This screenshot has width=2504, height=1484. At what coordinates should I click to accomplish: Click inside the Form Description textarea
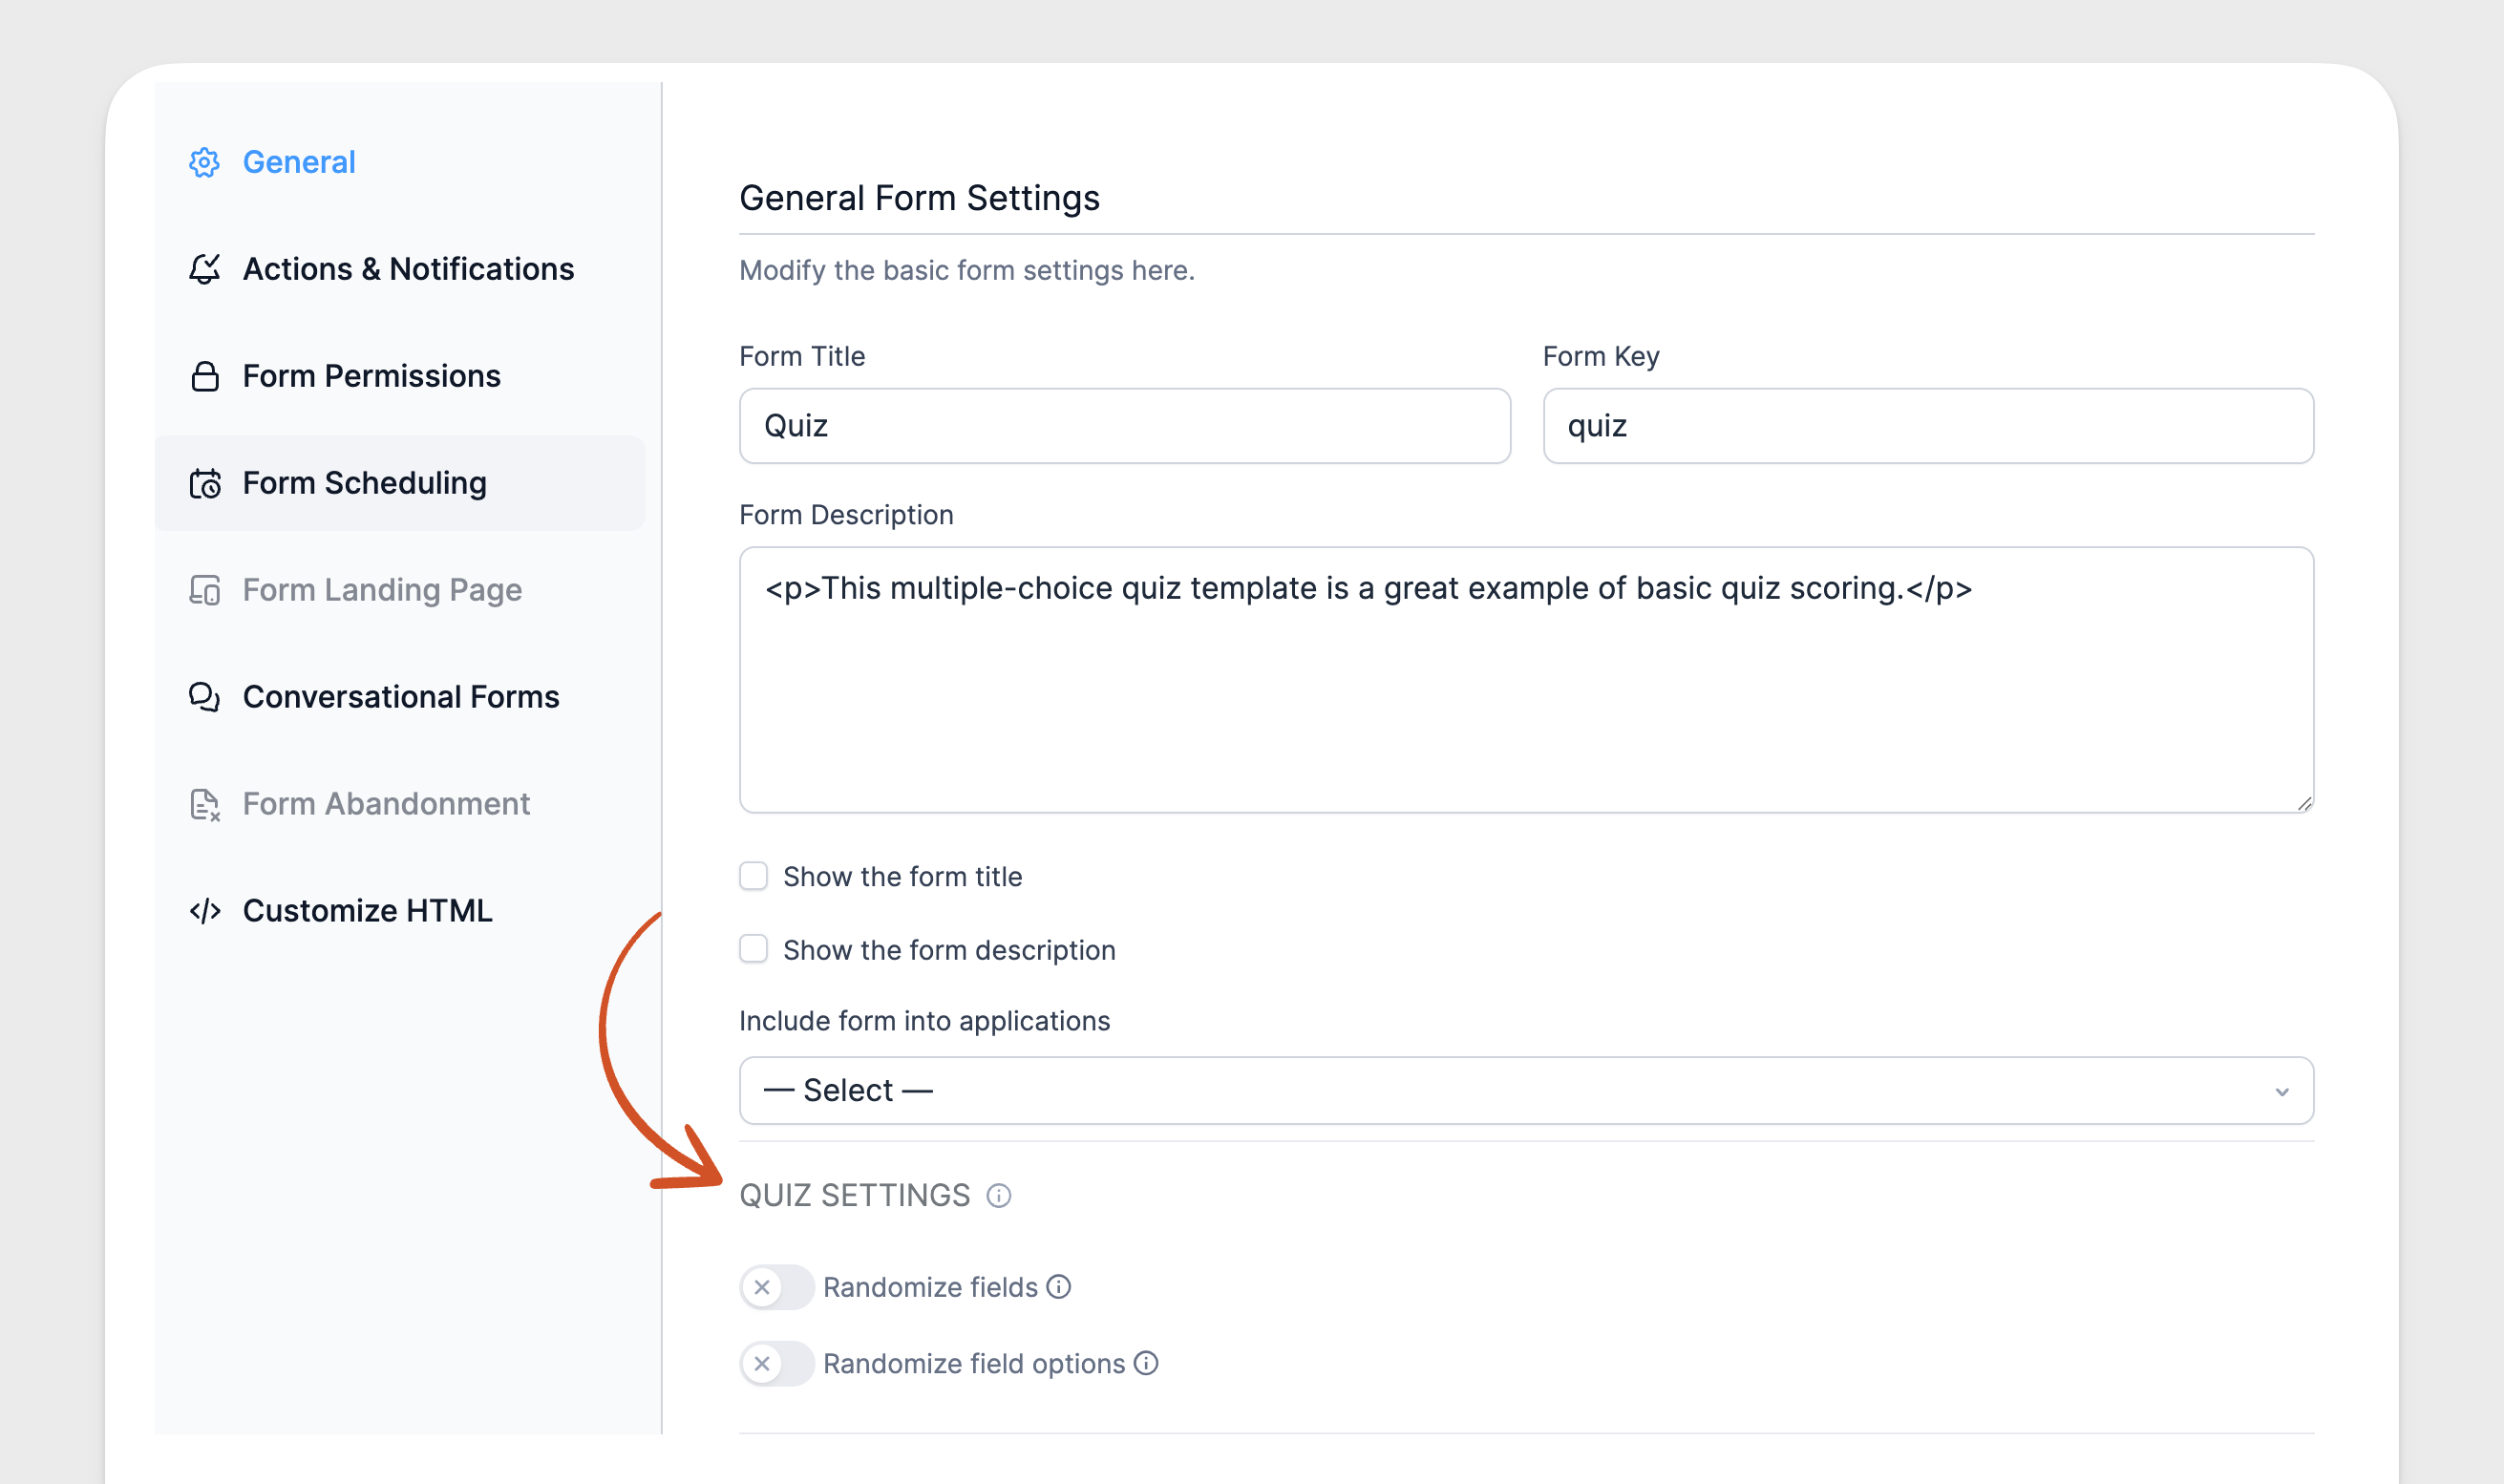[1526, 680]
